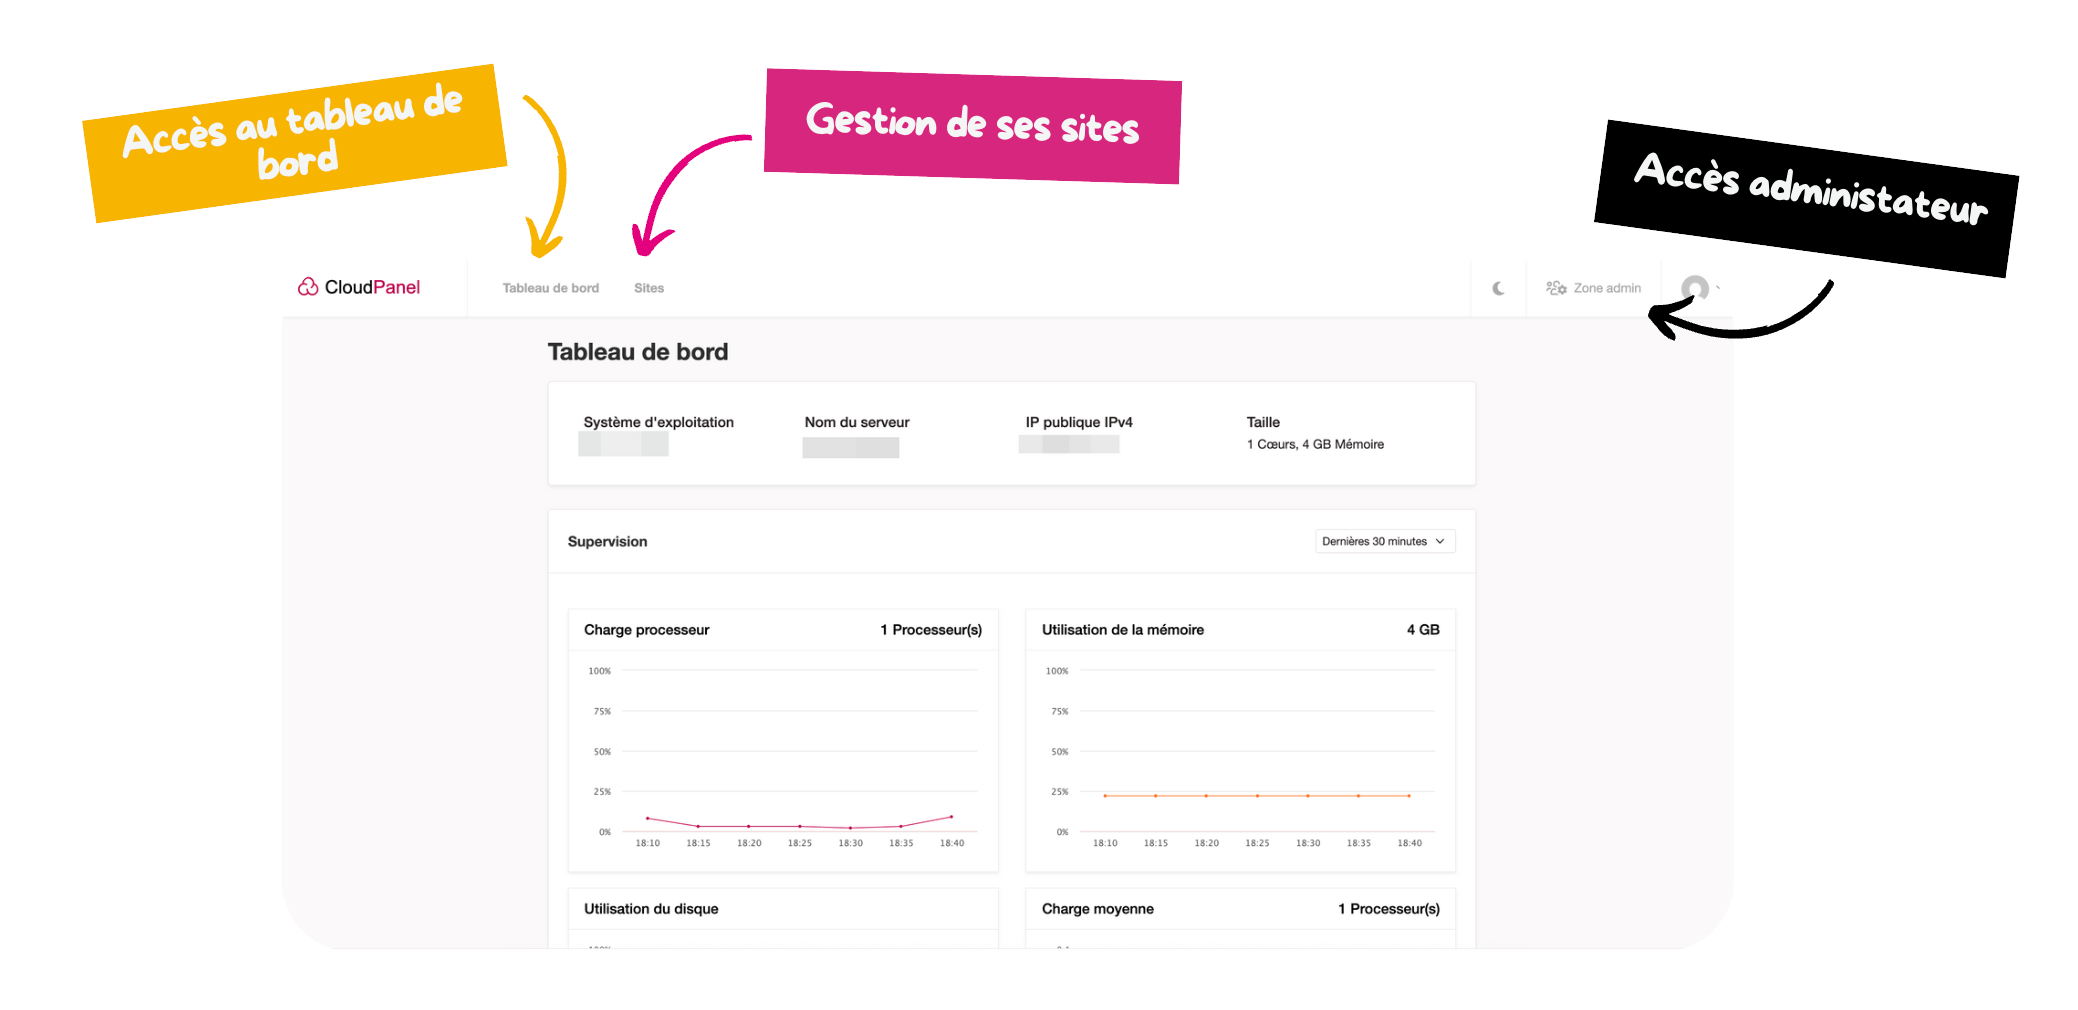Click the black "Accès administateur" label
Image resolution: width=2078 pixels, height=1010 pixels.
coord(1807,196)
